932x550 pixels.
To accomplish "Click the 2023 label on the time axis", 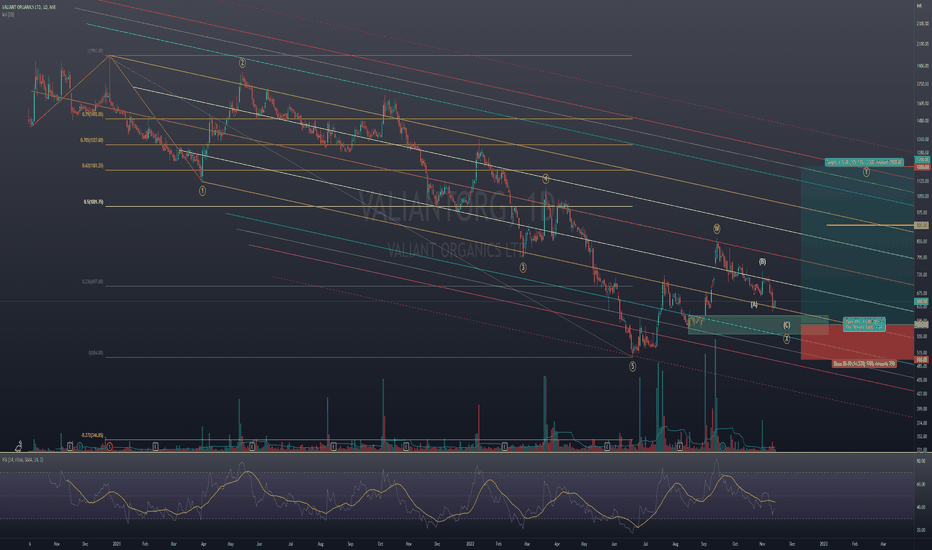I will tap(823, 543).
